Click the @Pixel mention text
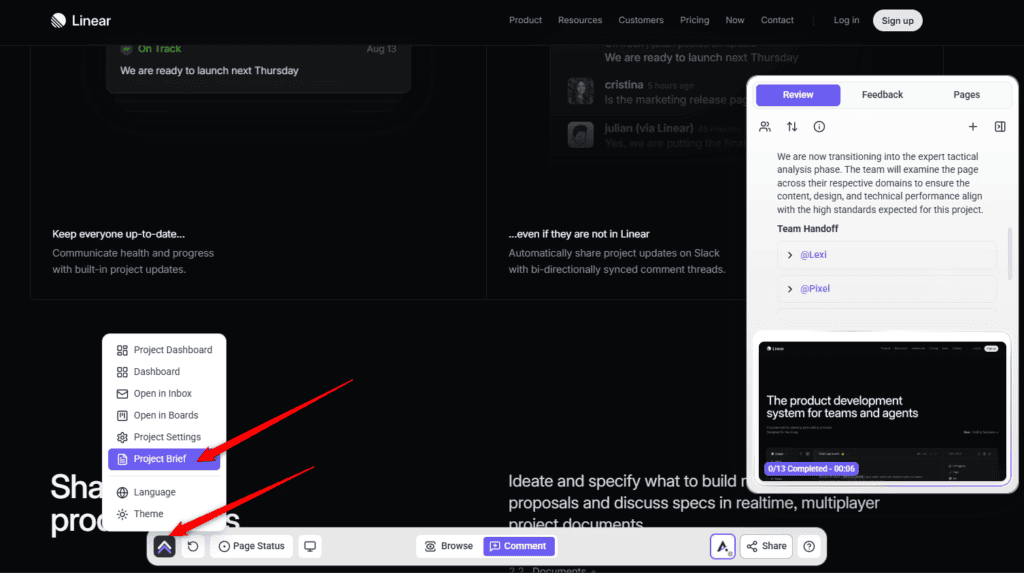 815,289
